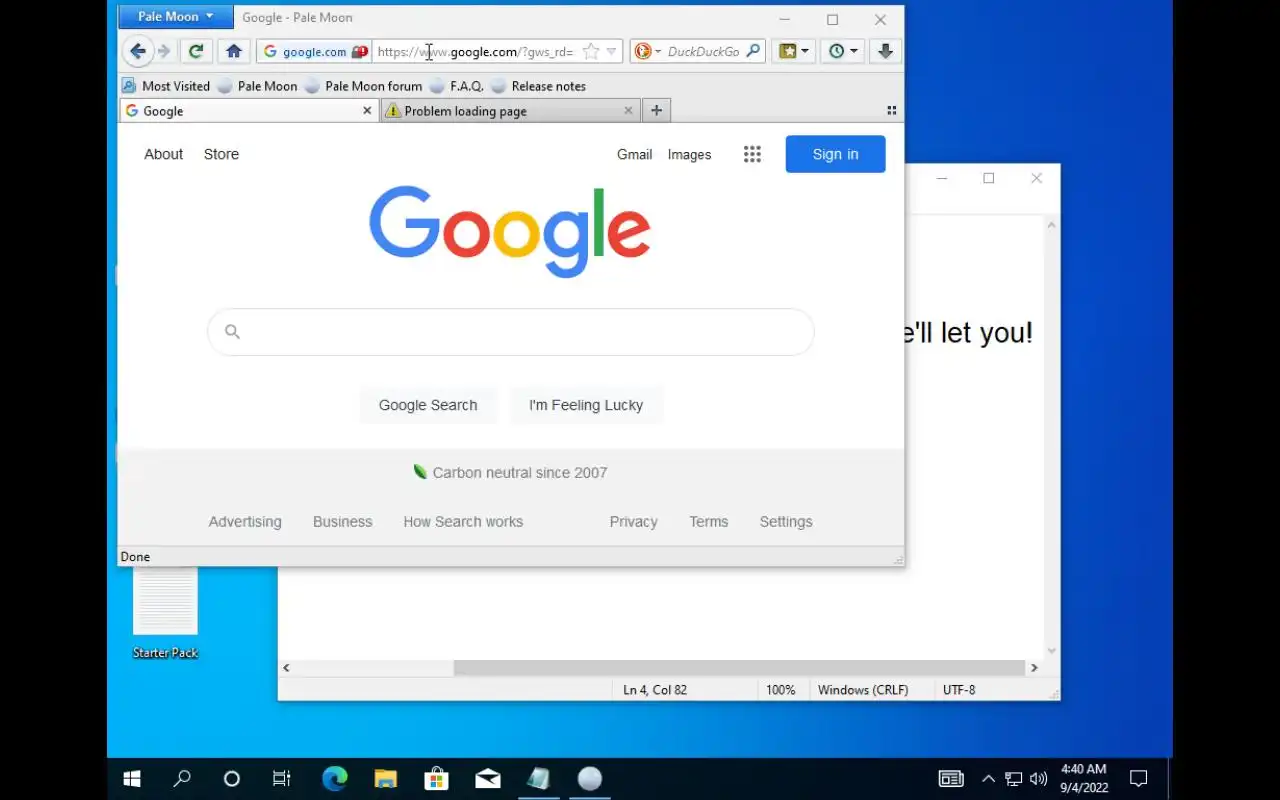Click in the browser URL address field
Viewport: 1280px width, 800px height.
[476, 52]
